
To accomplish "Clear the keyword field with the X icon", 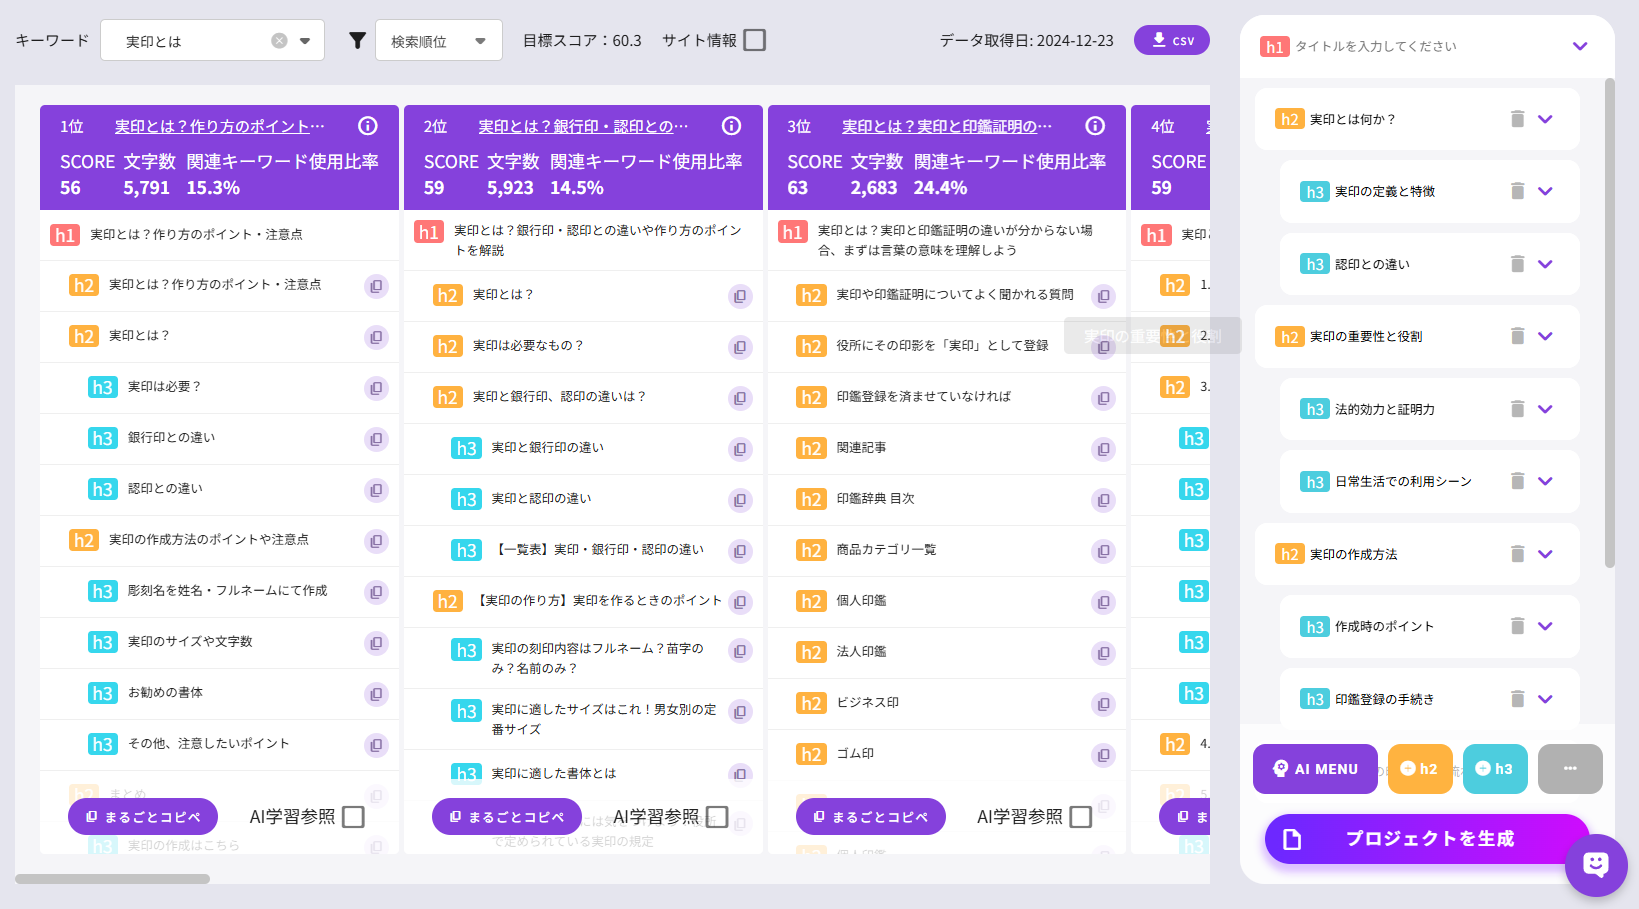I will (279, 41).
